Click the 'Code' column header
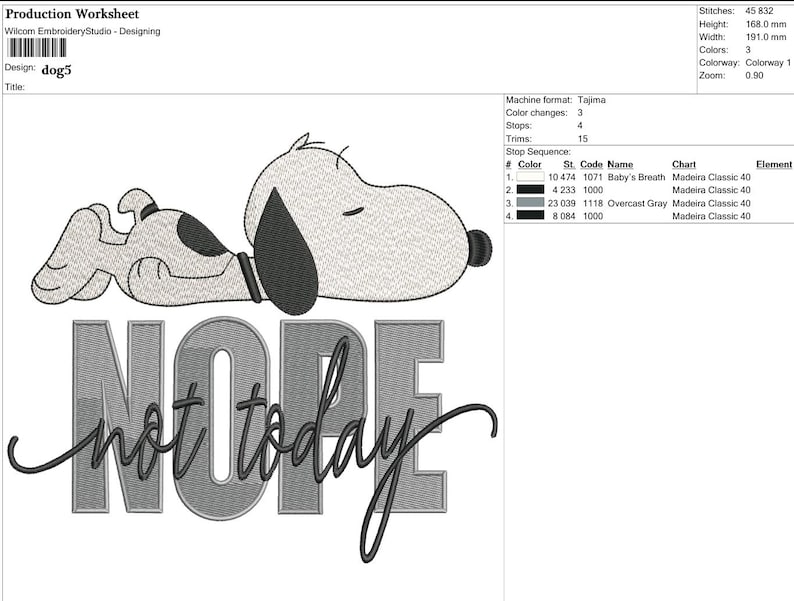794x601 pixels. (591, 165)
